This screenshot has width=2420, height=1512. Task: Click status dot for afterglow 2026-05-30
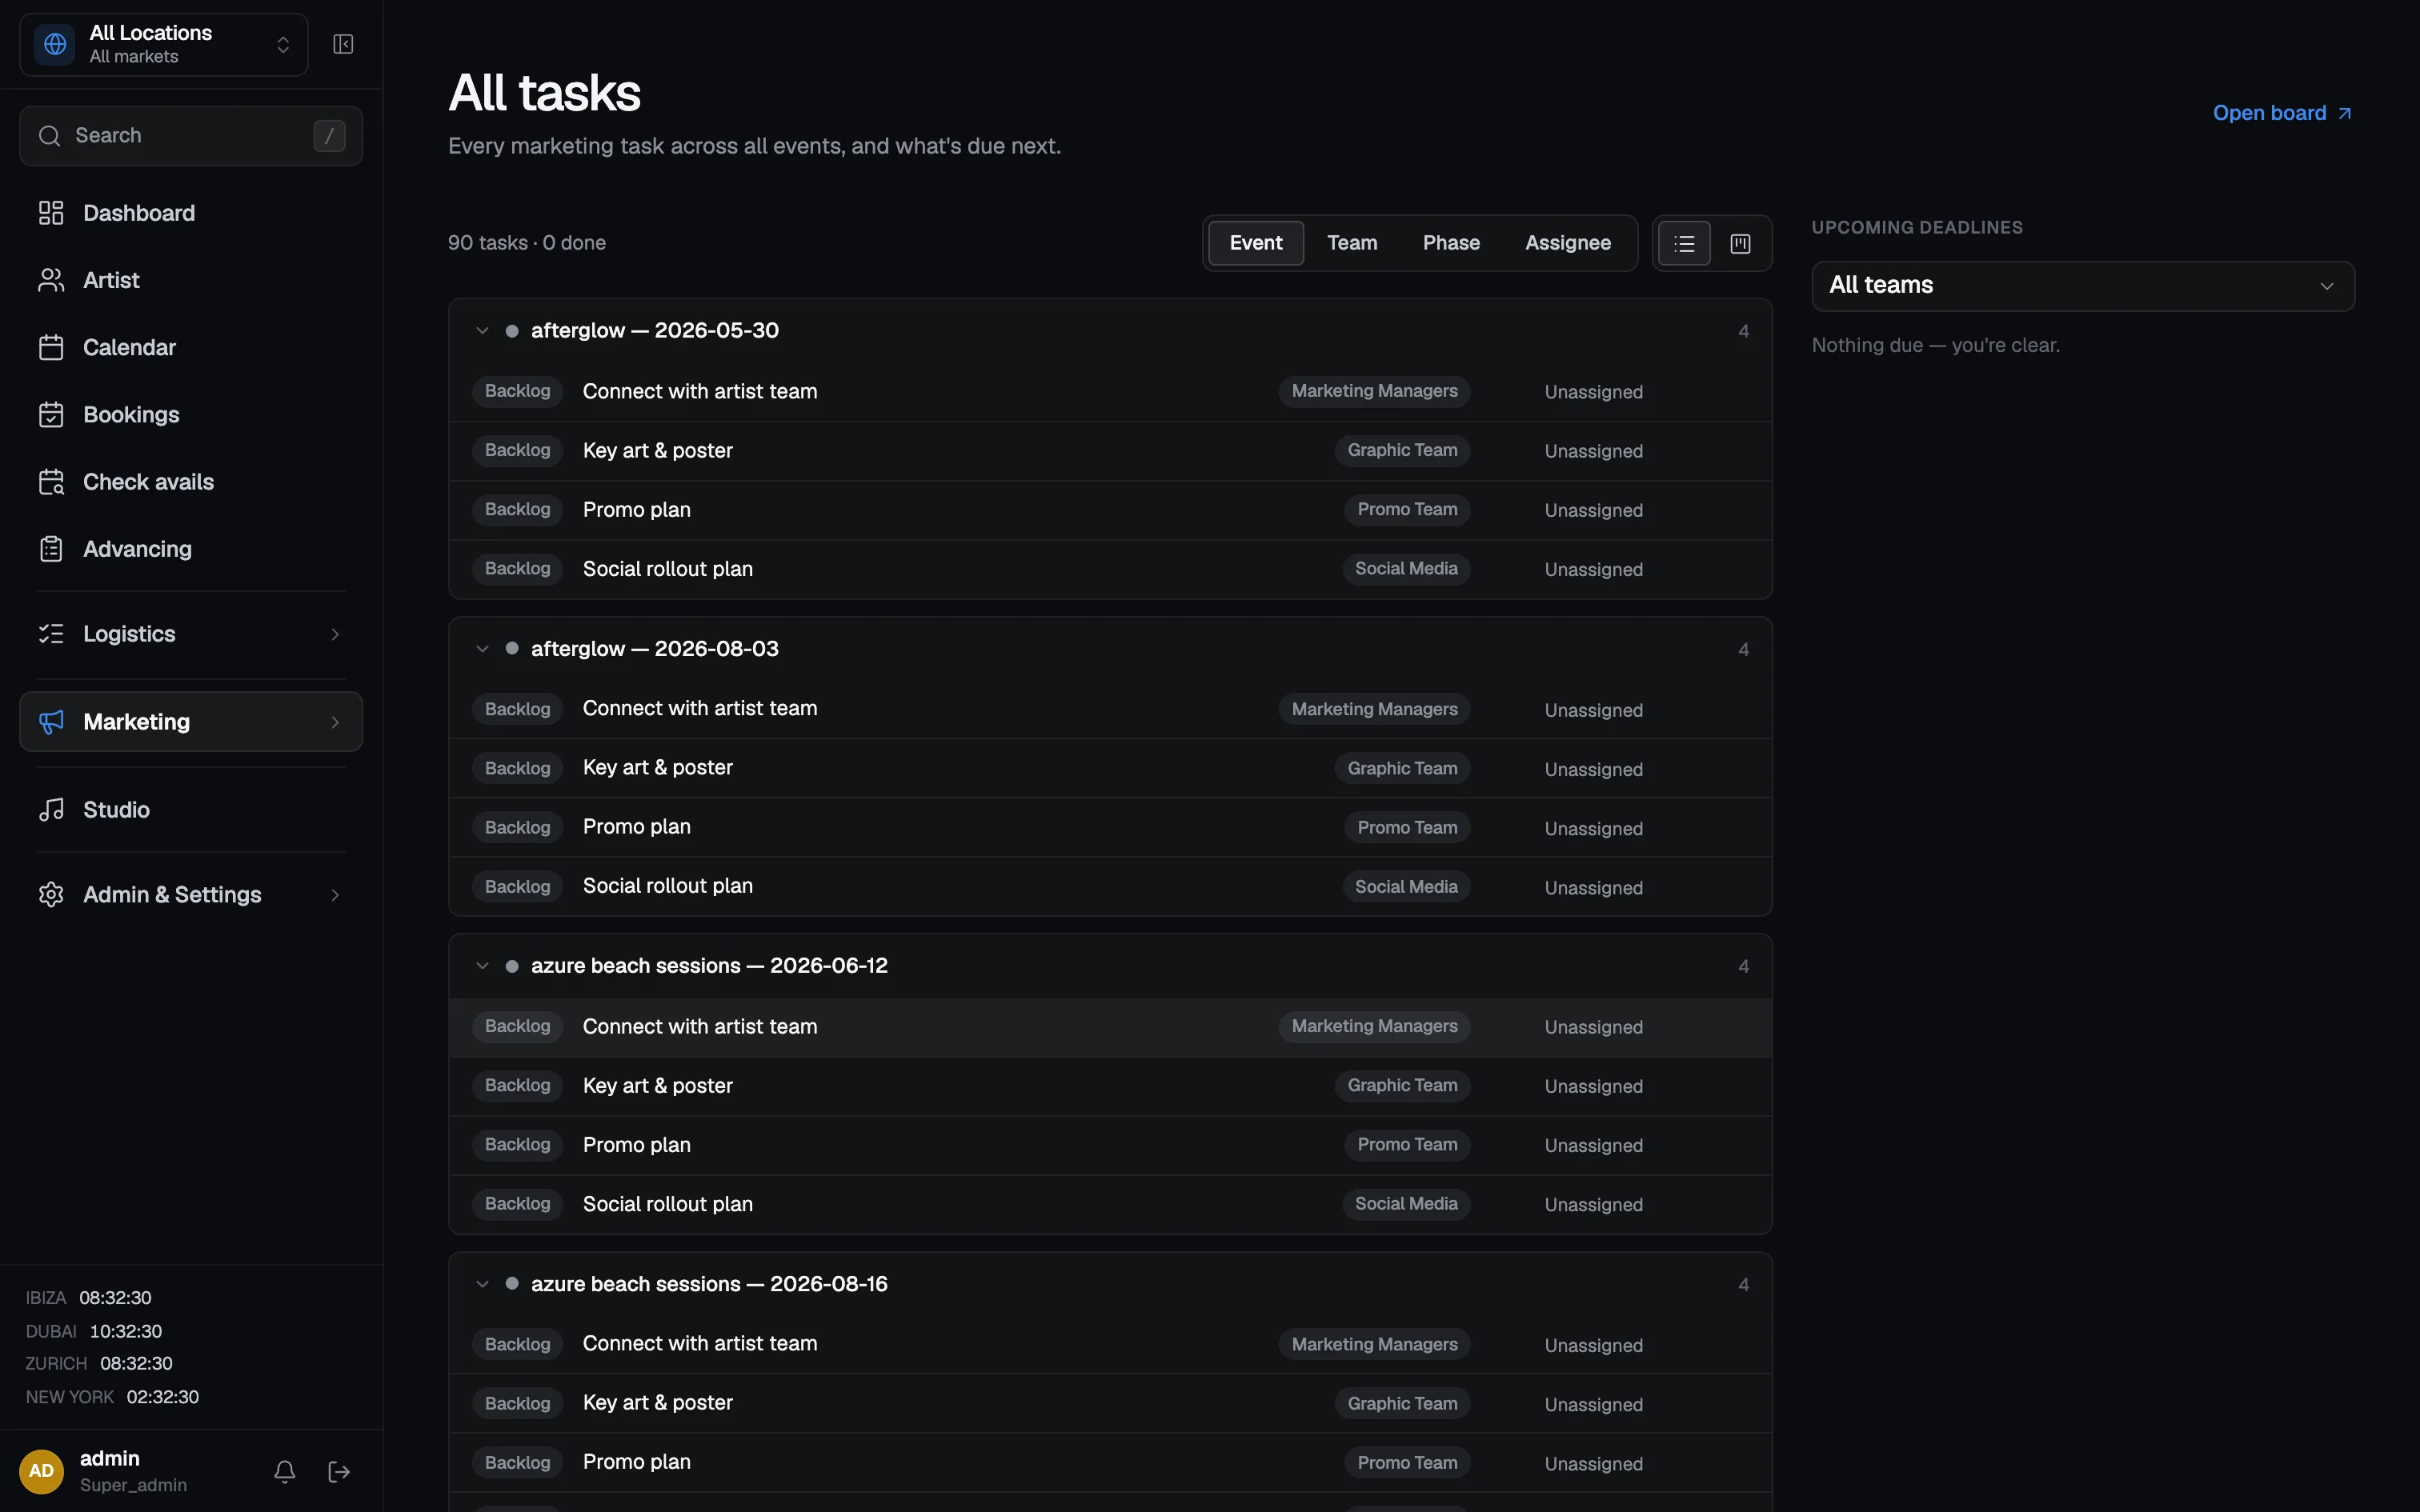click(512, 331)
